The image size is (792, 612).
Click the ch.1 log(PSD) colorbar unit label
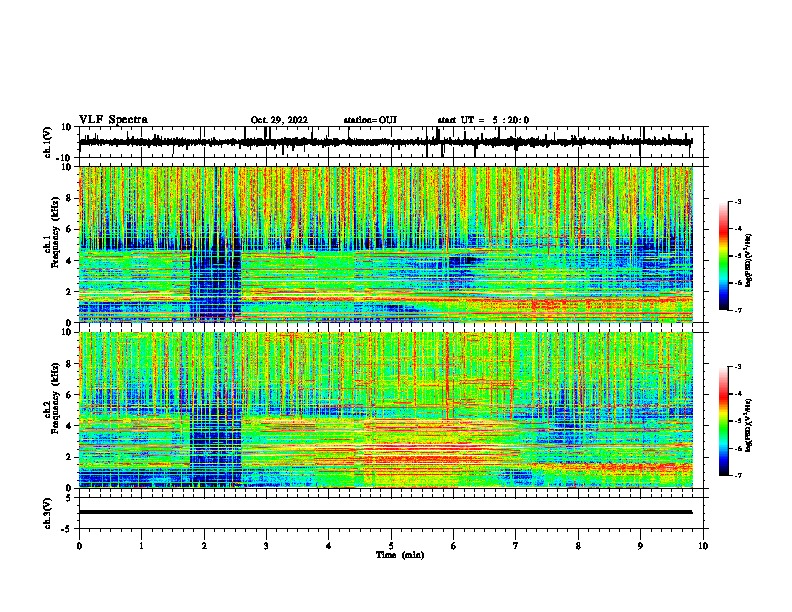click(x=749, y=260)
